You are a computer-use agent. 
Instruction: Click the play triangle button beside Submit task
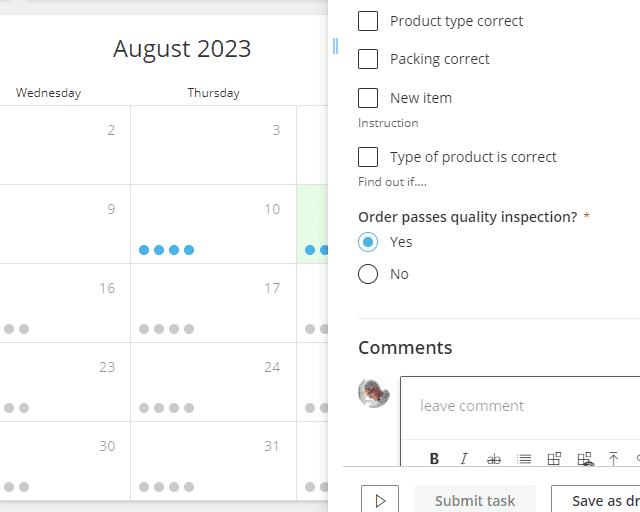coord(380,500)
